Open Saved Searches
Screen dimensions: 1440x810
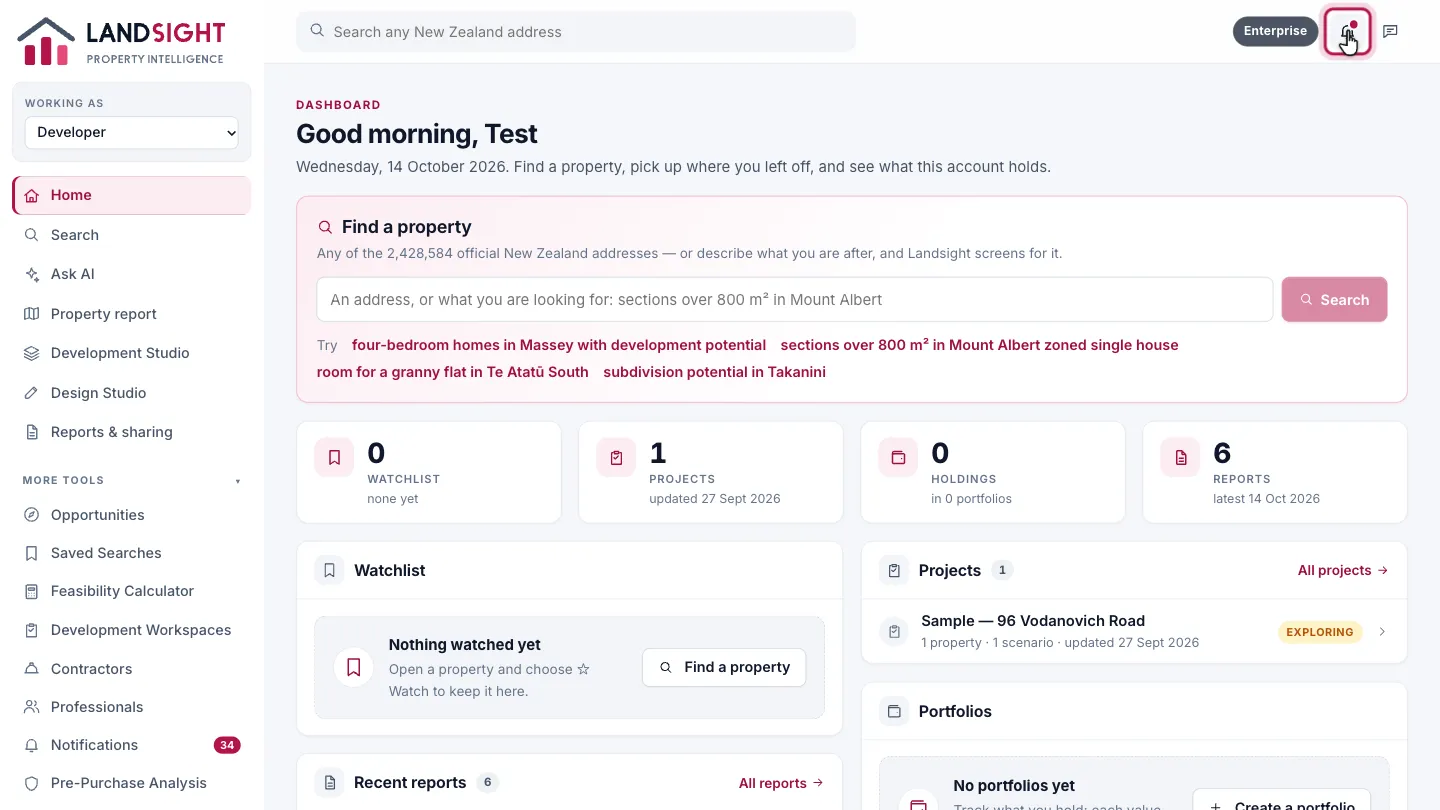click(132, 553)
